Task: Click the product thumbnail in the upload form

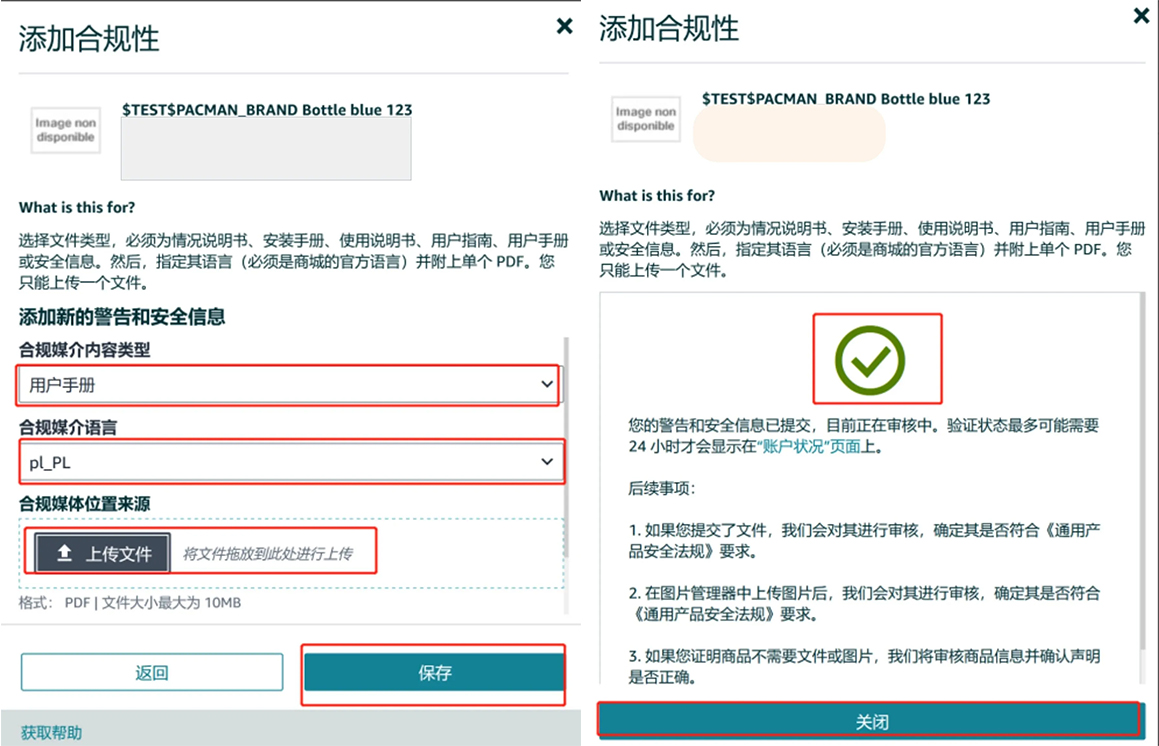Action: 66,130
